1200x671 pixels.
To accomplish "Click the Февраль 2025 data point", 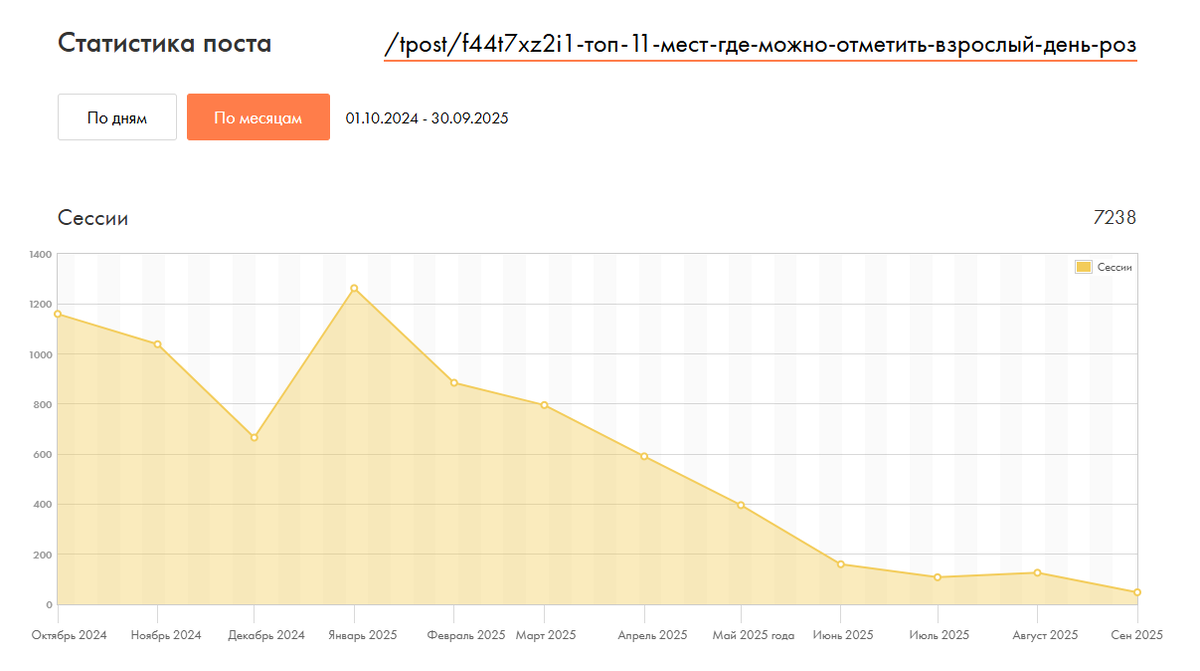I will point(454,382).
